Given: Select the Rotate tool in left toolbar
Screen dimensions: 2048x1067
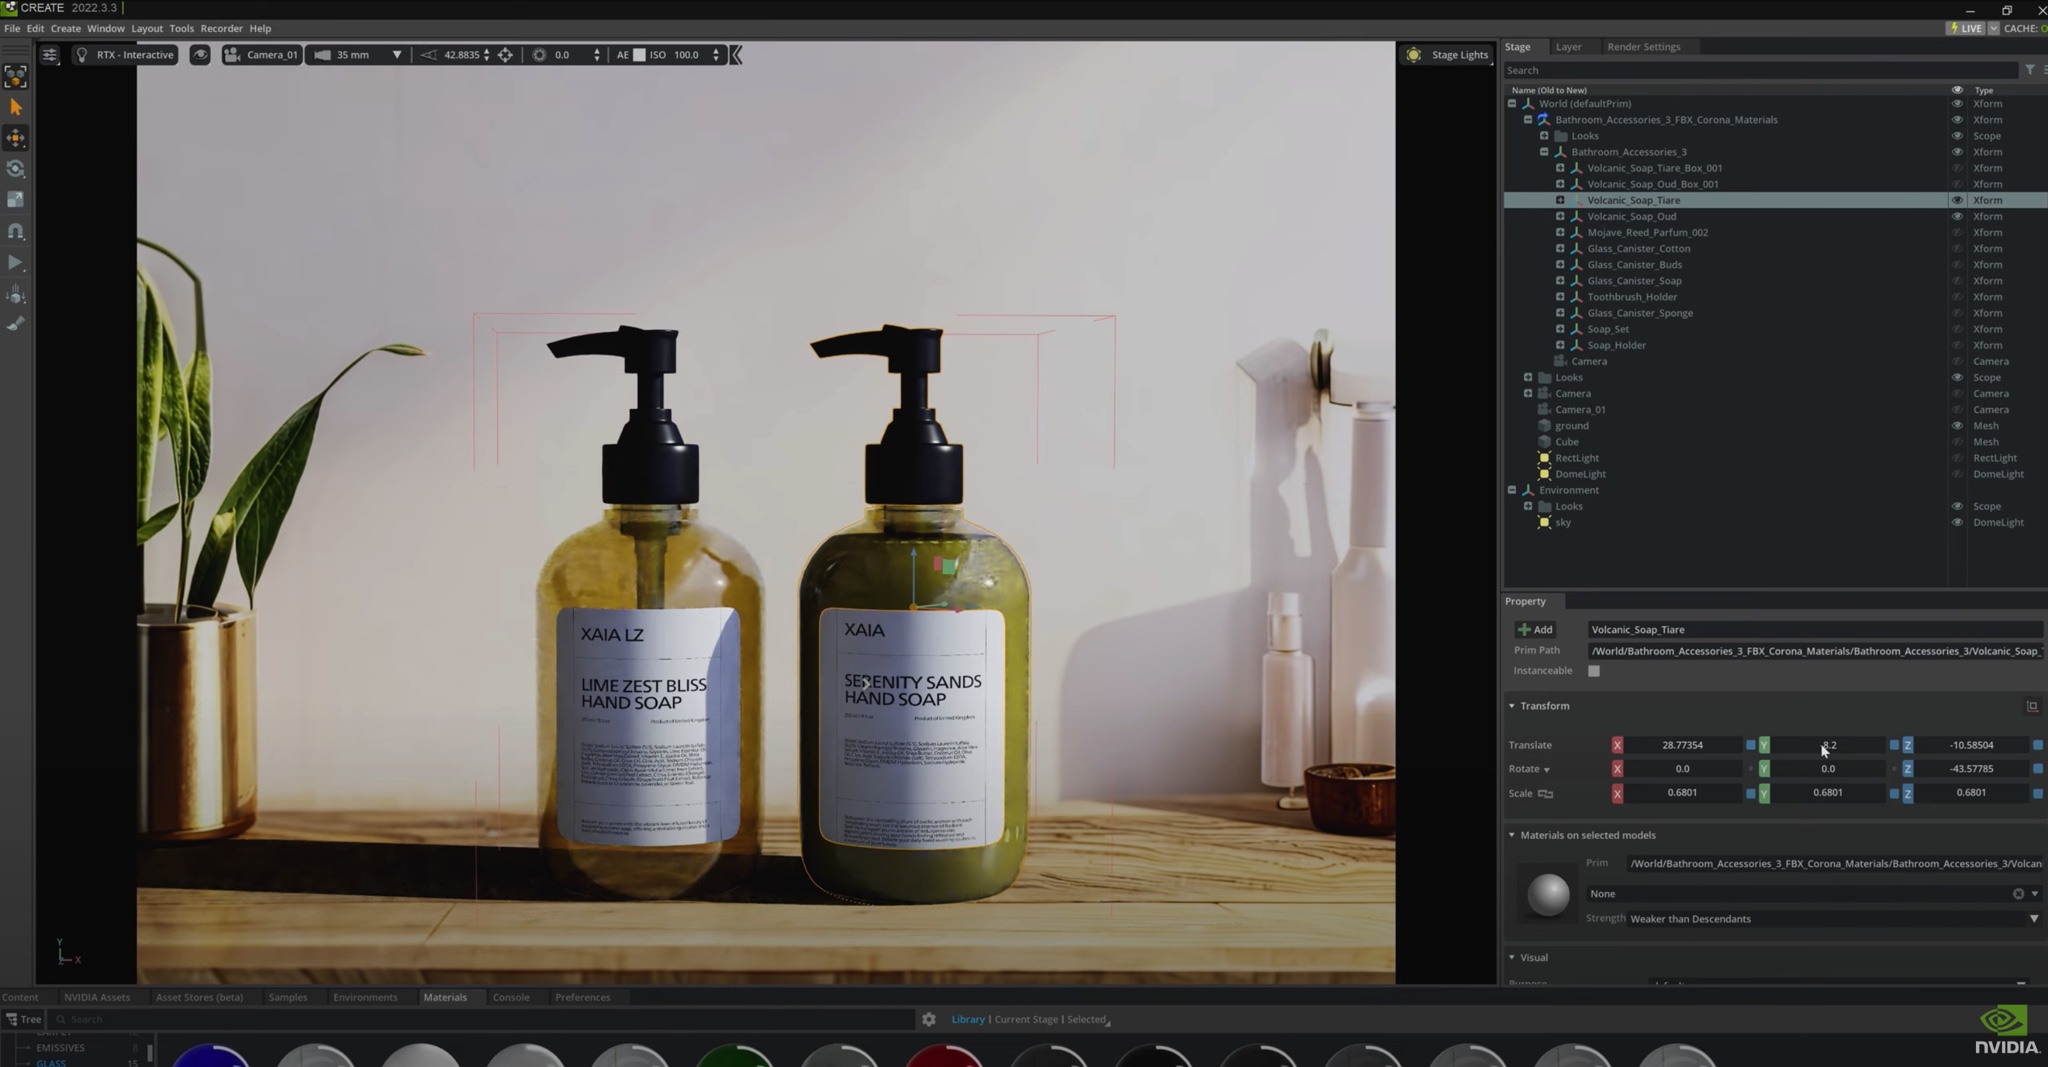Looking at the screenshot, I should [x=16, y=169].
